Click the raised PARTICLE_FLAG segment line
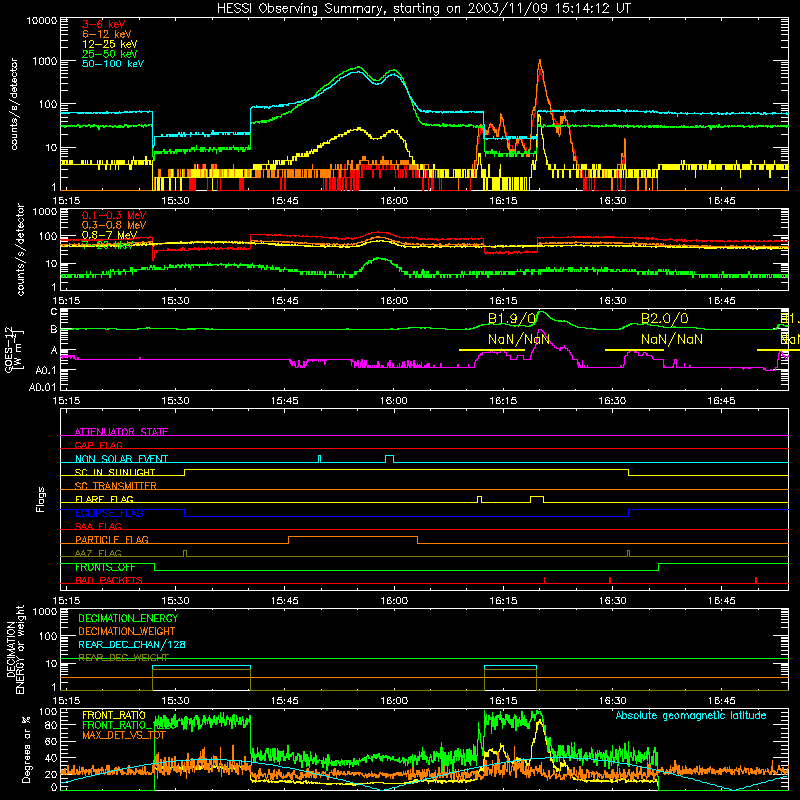 [x=353, y=537]
